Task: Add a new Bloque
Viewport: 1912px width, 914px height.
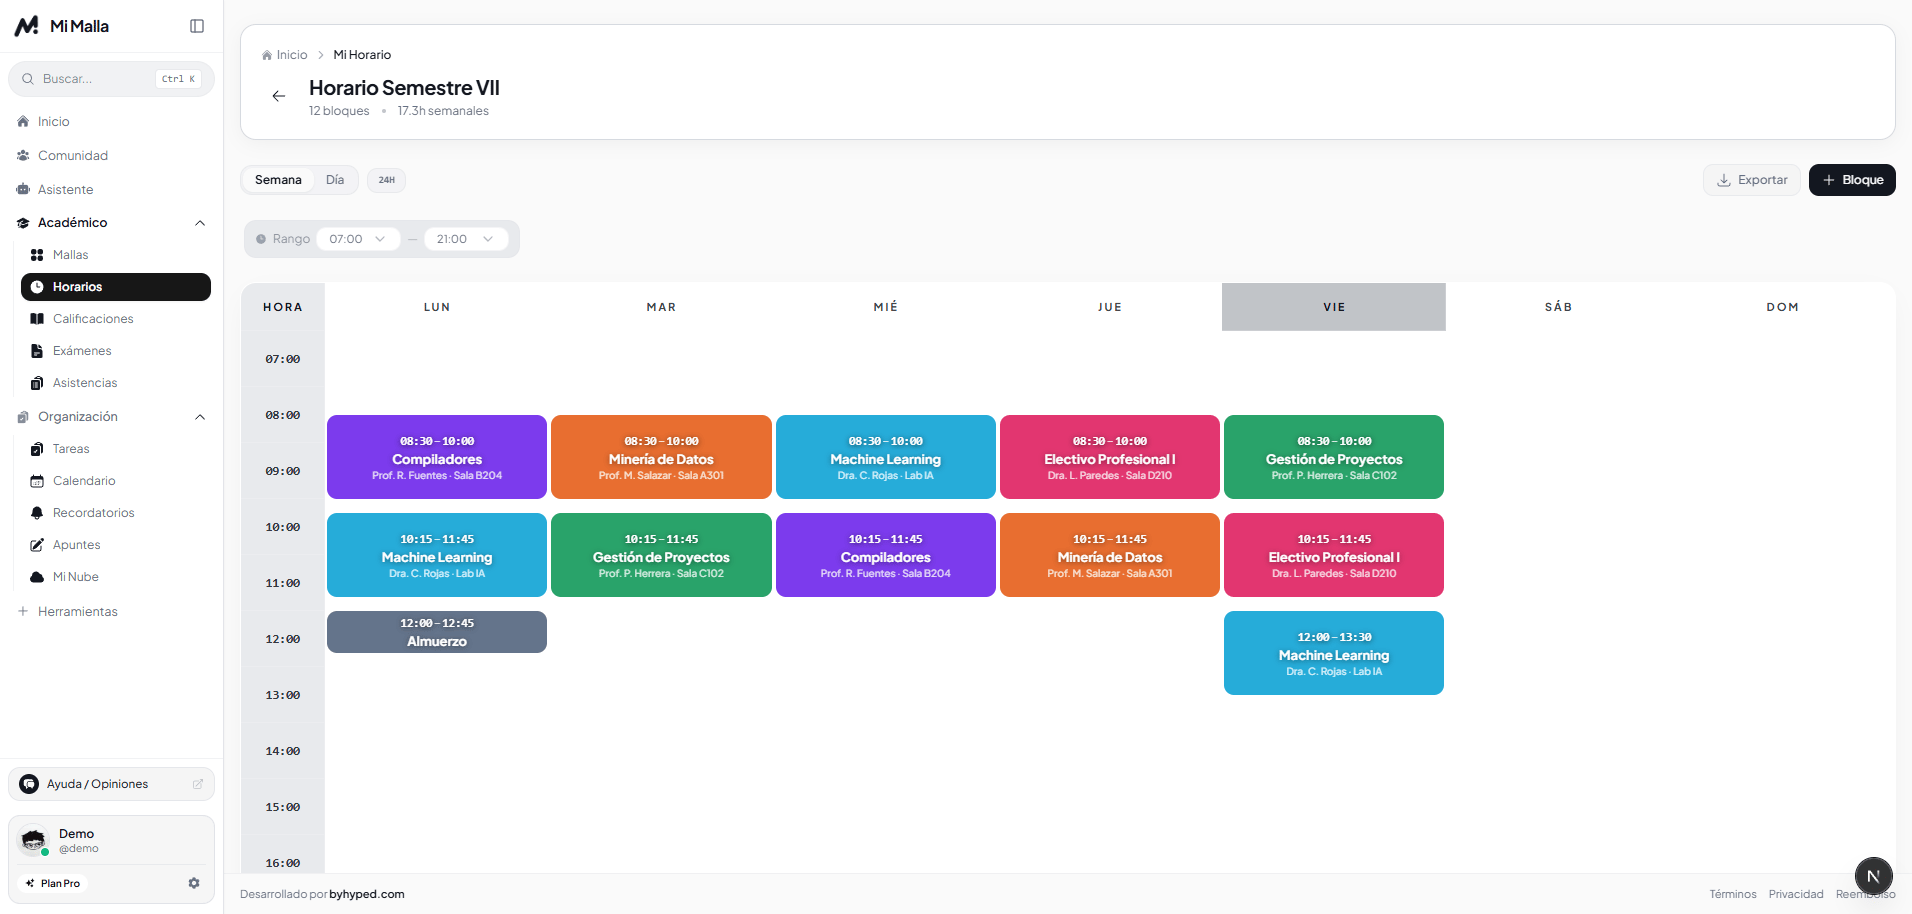Action: tap(1852, 180)
